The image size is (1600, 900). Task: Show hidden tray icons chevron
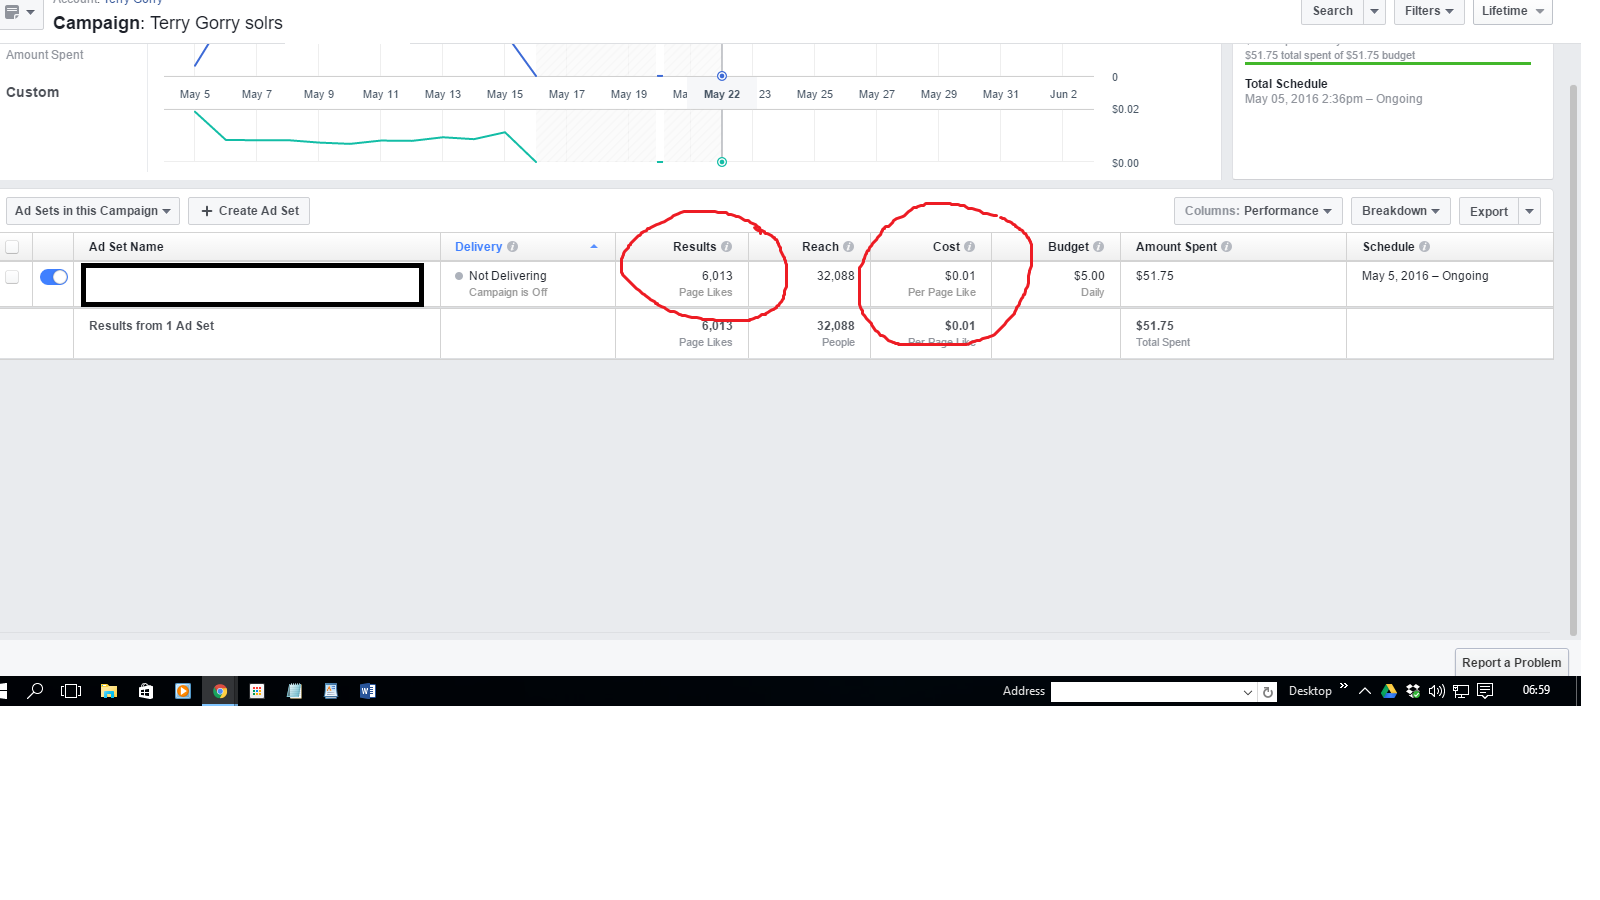pos(1365,690)
